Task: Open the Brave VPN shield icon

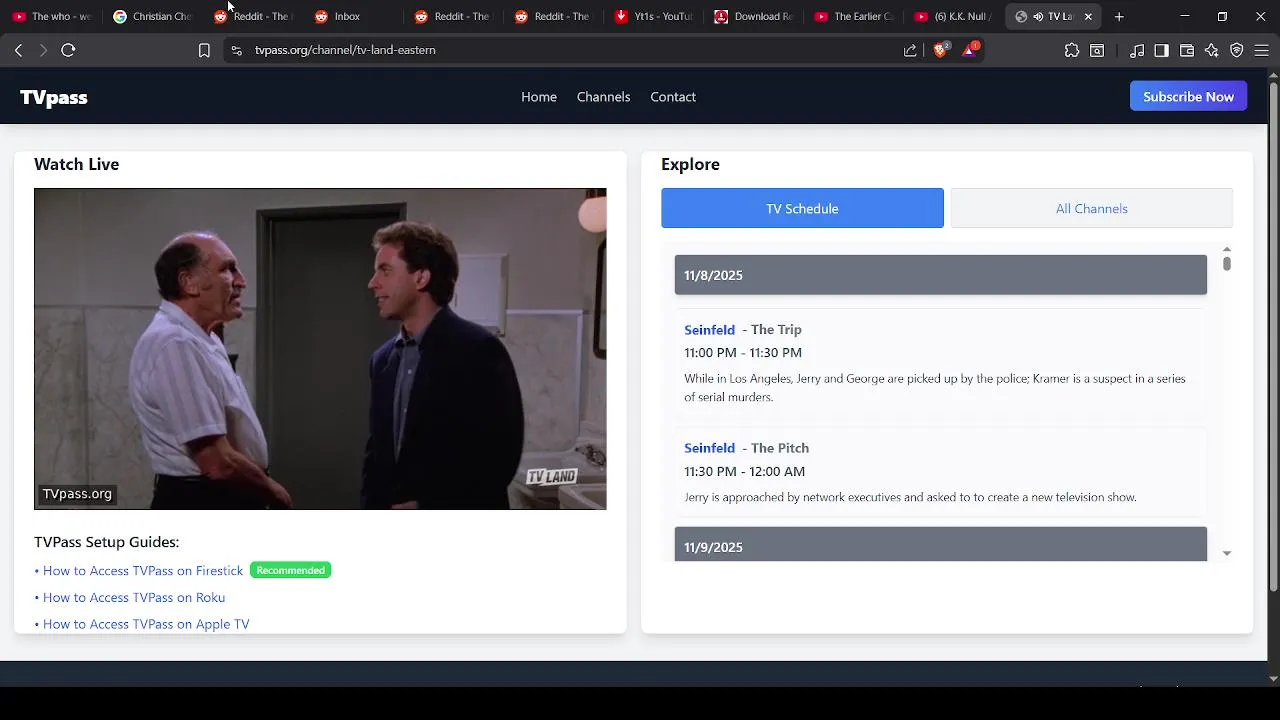Action: (1237, 50)
